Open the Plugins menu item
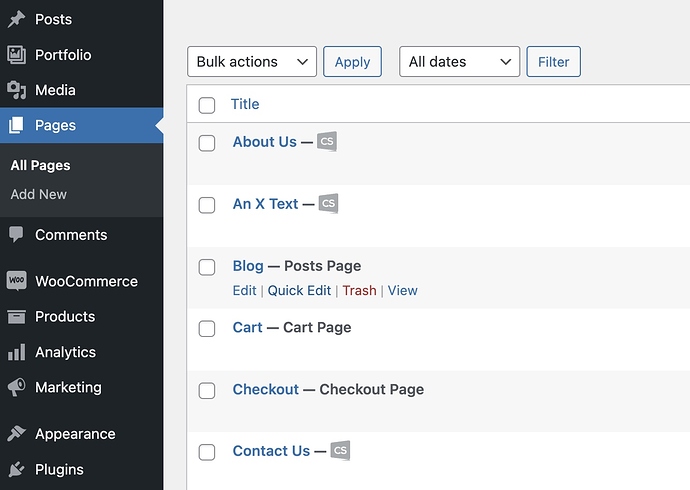The height and width of the screenshot is (490, 690). [x=59, y=469]
